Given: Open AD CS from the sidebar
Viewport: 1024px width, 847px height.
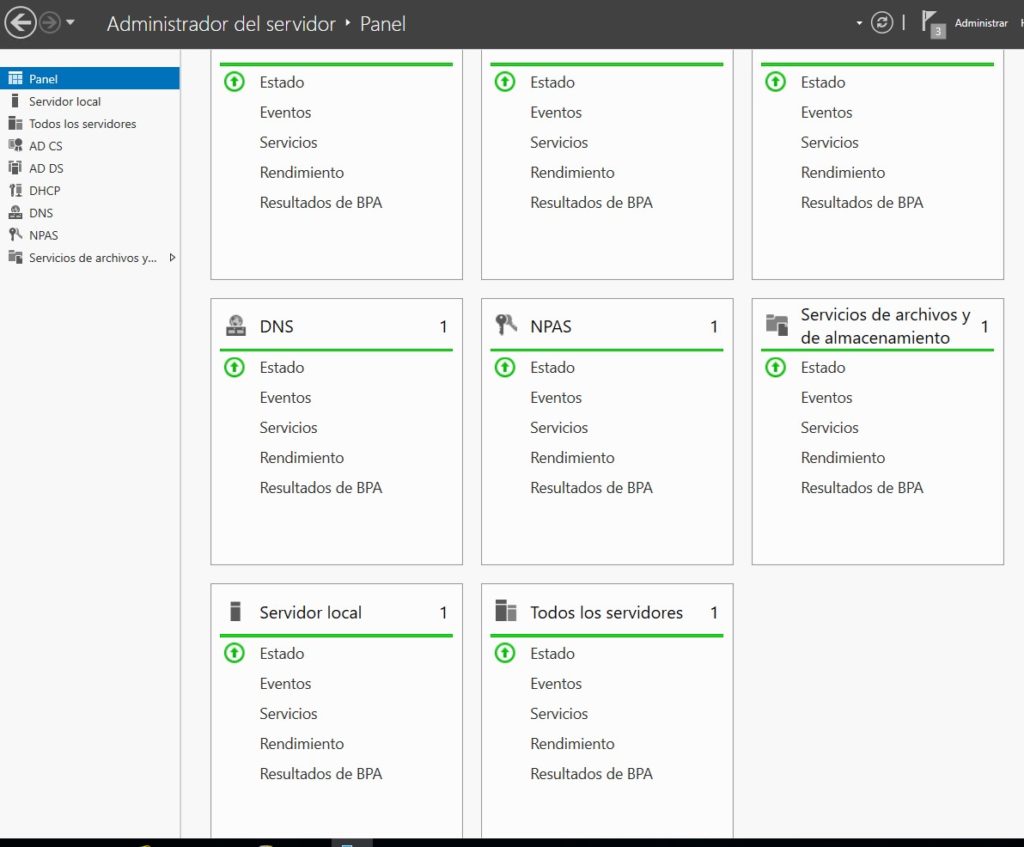Looking at the screenshot, I should pos(45,145).
